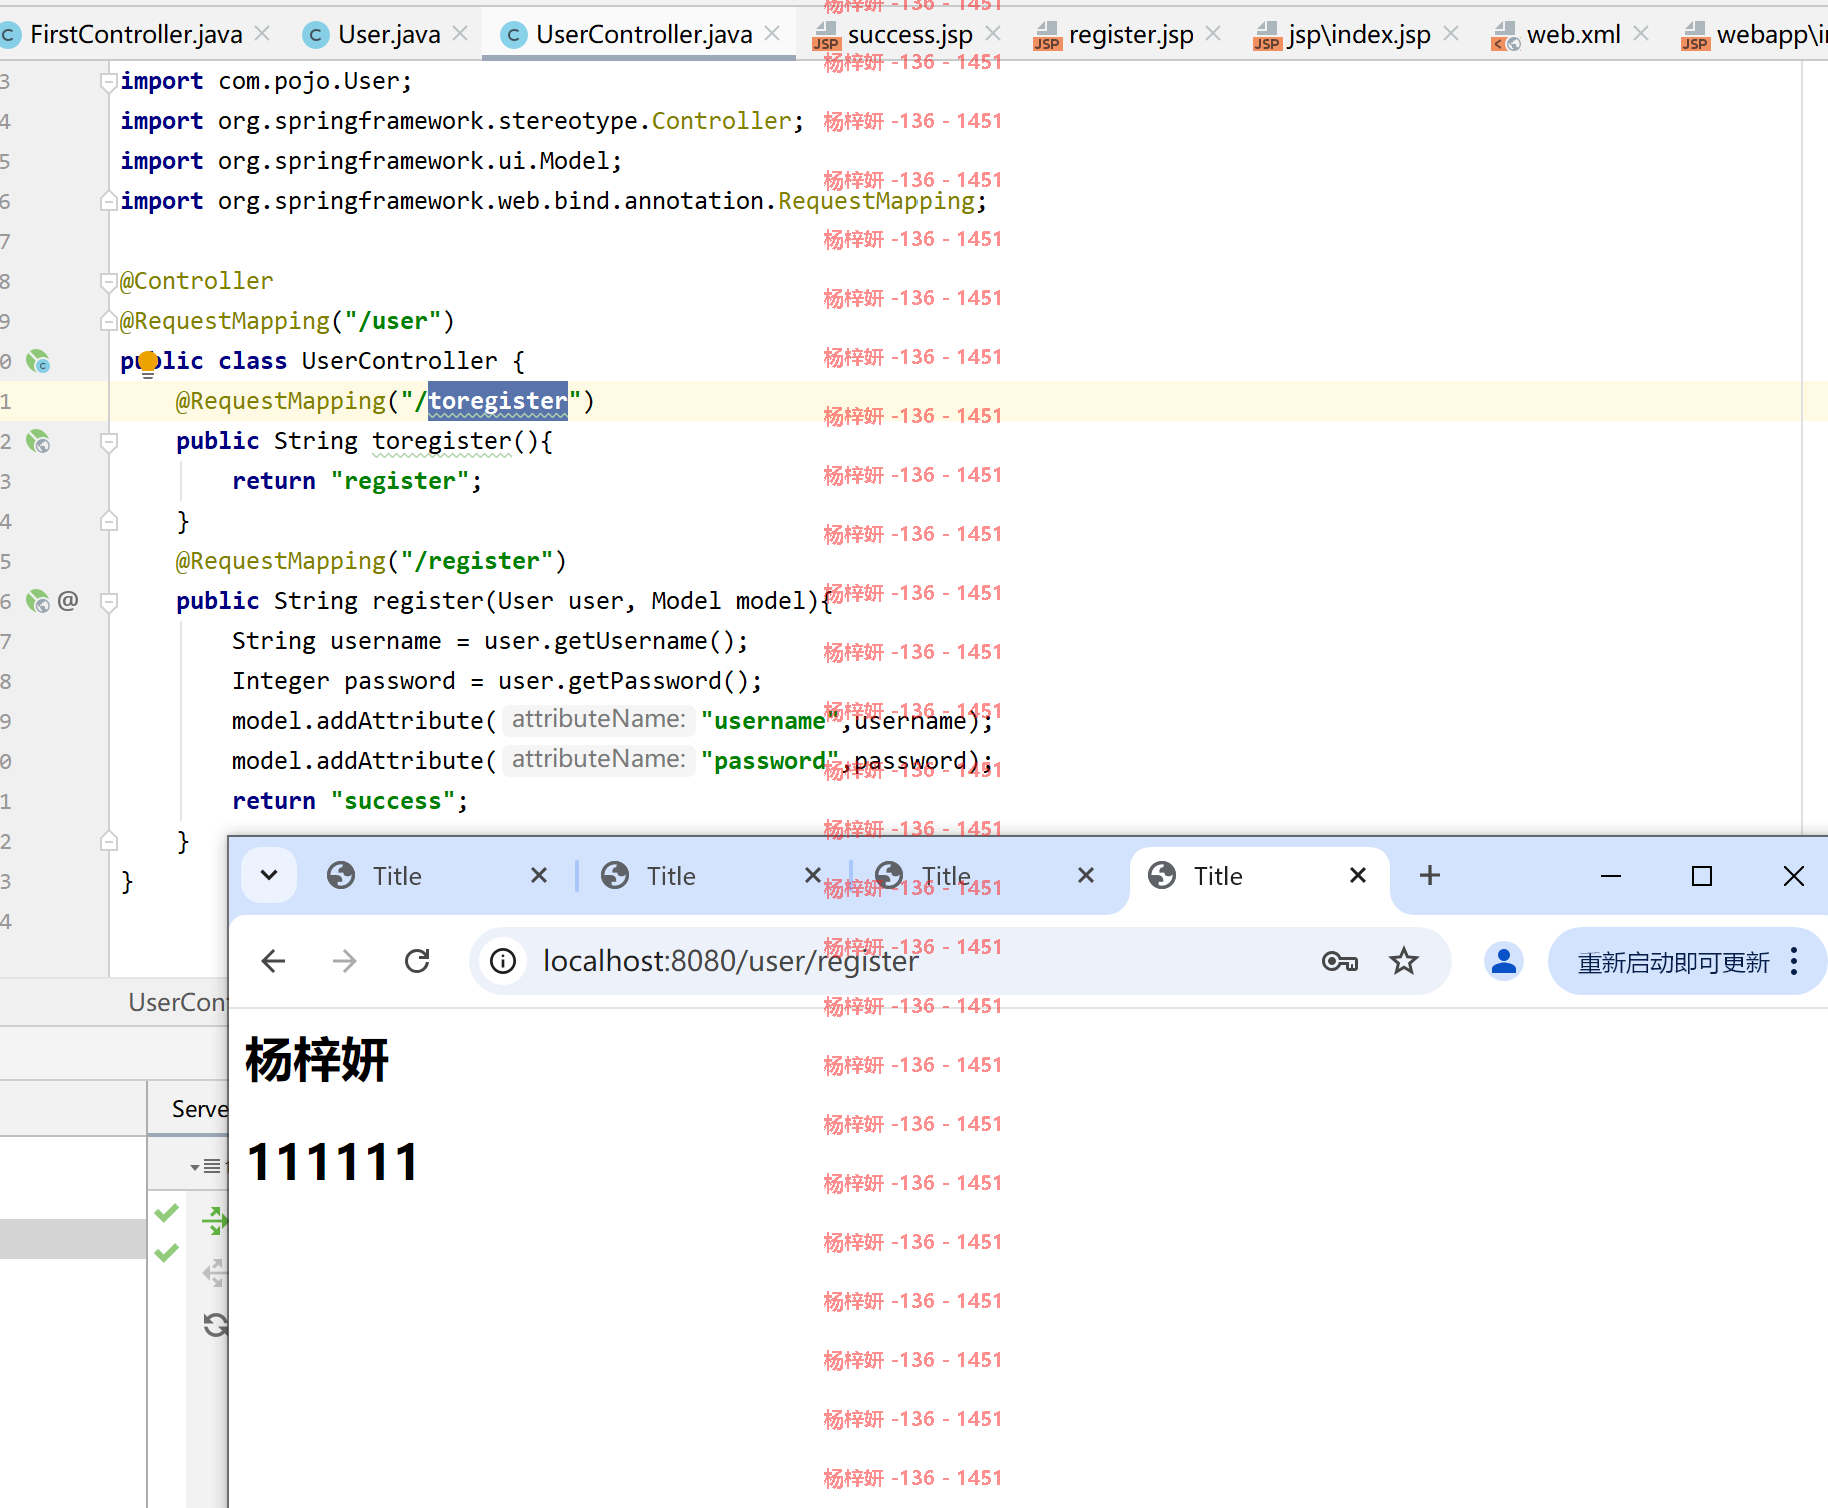This screenshot has width=1828, height=1508.
Task: Click the Spring bean gutter icon beside UserController class
Action: (x=38, y=361)
